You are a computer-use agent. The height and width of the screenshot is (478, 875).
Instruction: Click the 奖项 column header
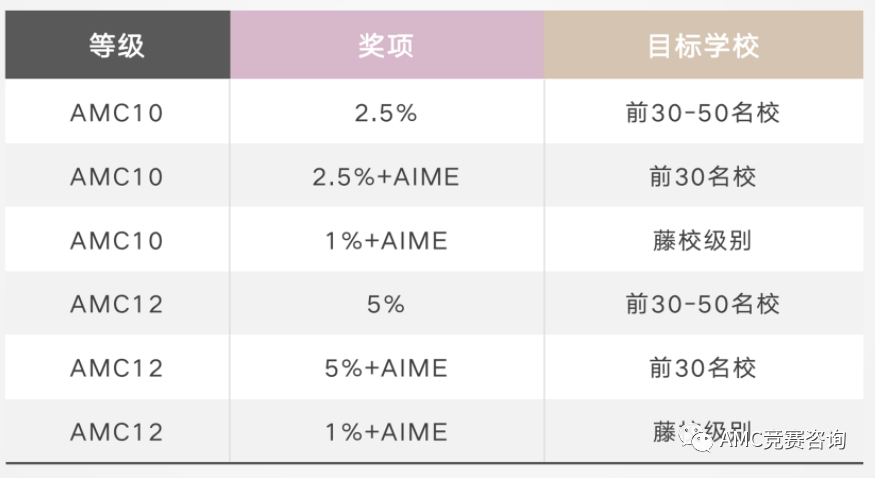[x=387, y=45]
